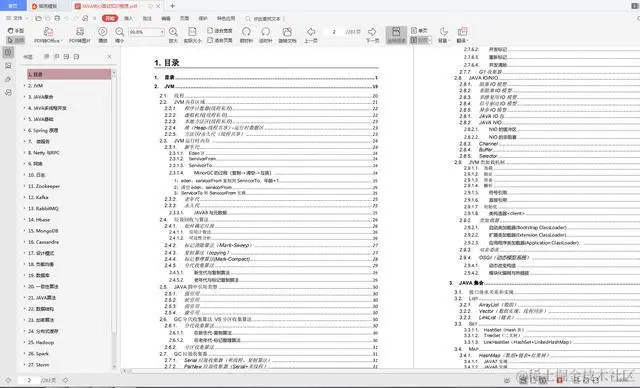
Task: Switch to Annotate ribbon tab
Action: click(x=147, y=18)
